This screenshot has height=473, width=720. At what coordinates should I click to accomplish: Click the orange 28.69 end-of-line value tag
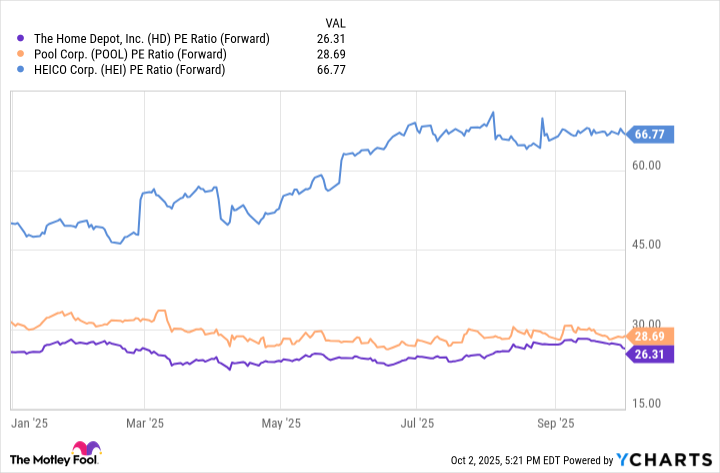pyautogui.click(x=650, y=335)
